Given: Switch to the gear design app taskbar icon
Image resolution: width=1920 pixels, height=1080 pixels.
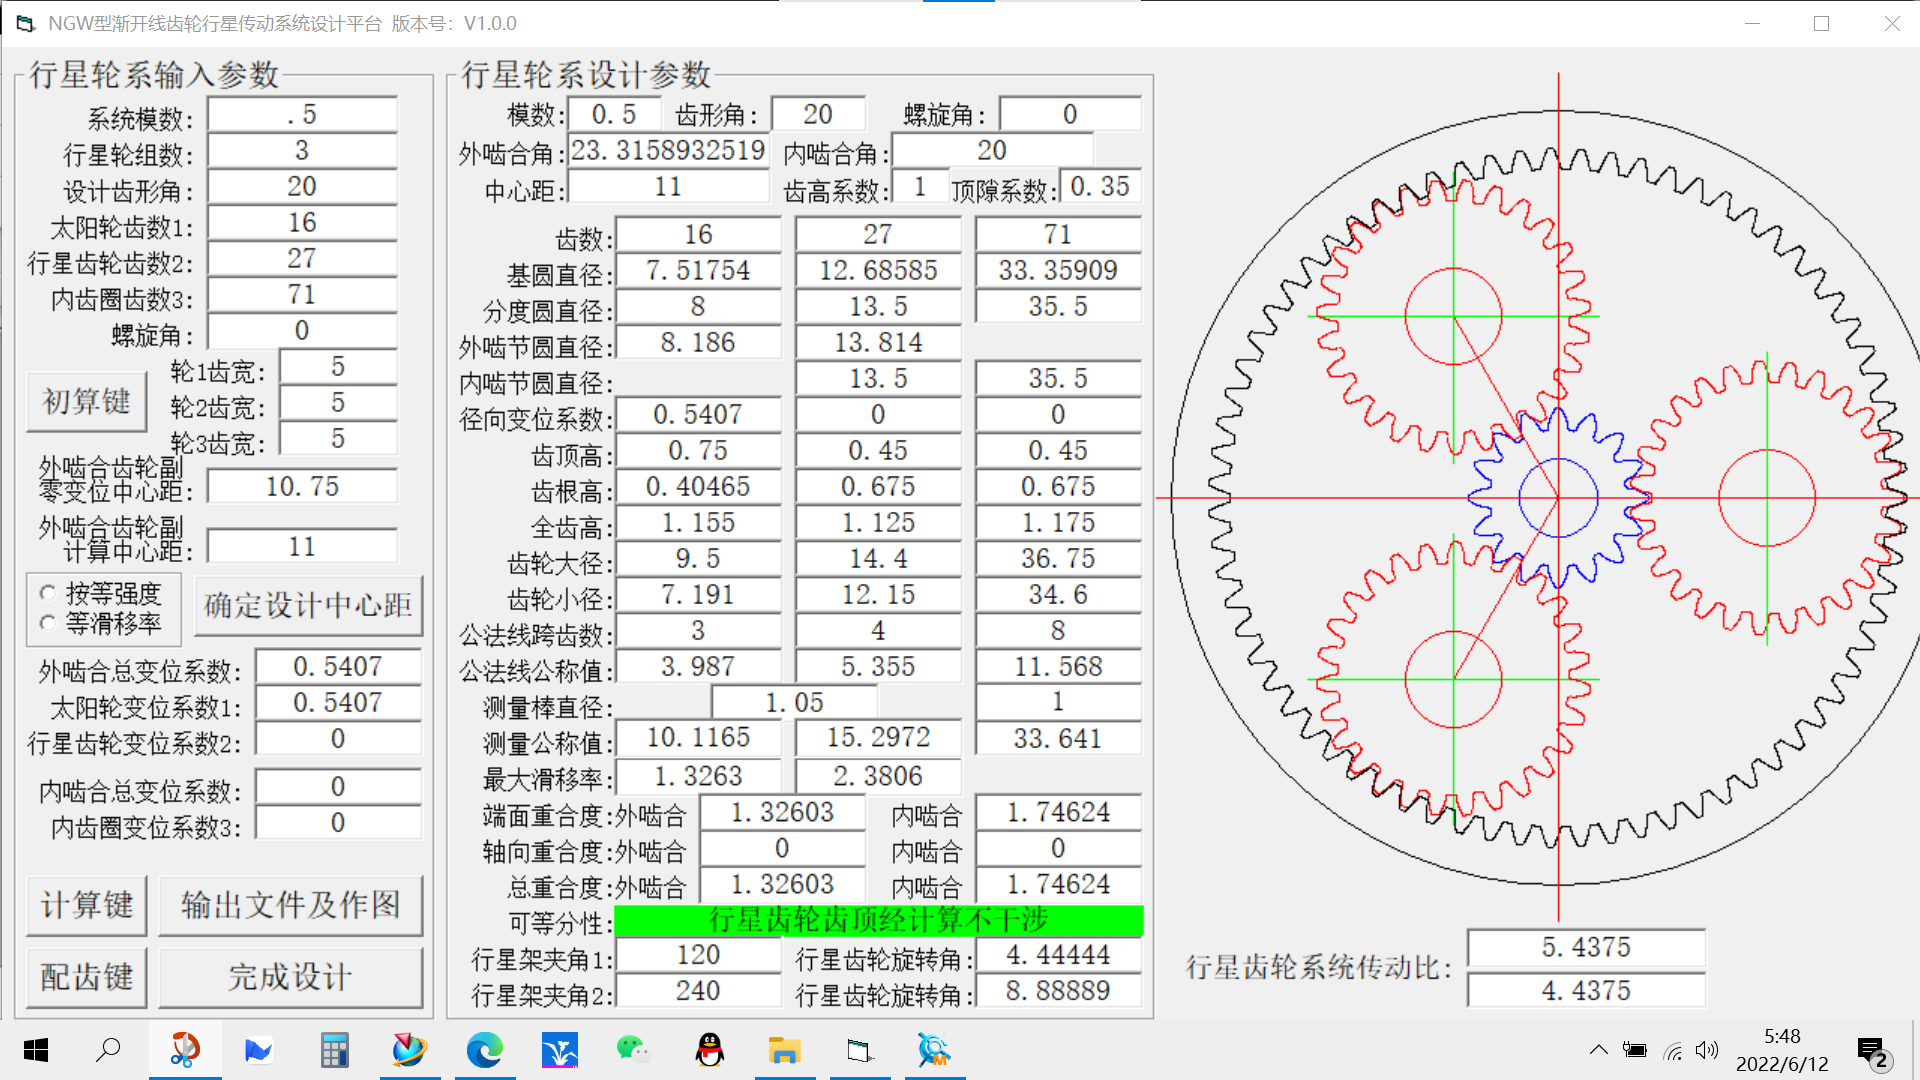Looking at the screenshot, I should (x=860, y=1050).
